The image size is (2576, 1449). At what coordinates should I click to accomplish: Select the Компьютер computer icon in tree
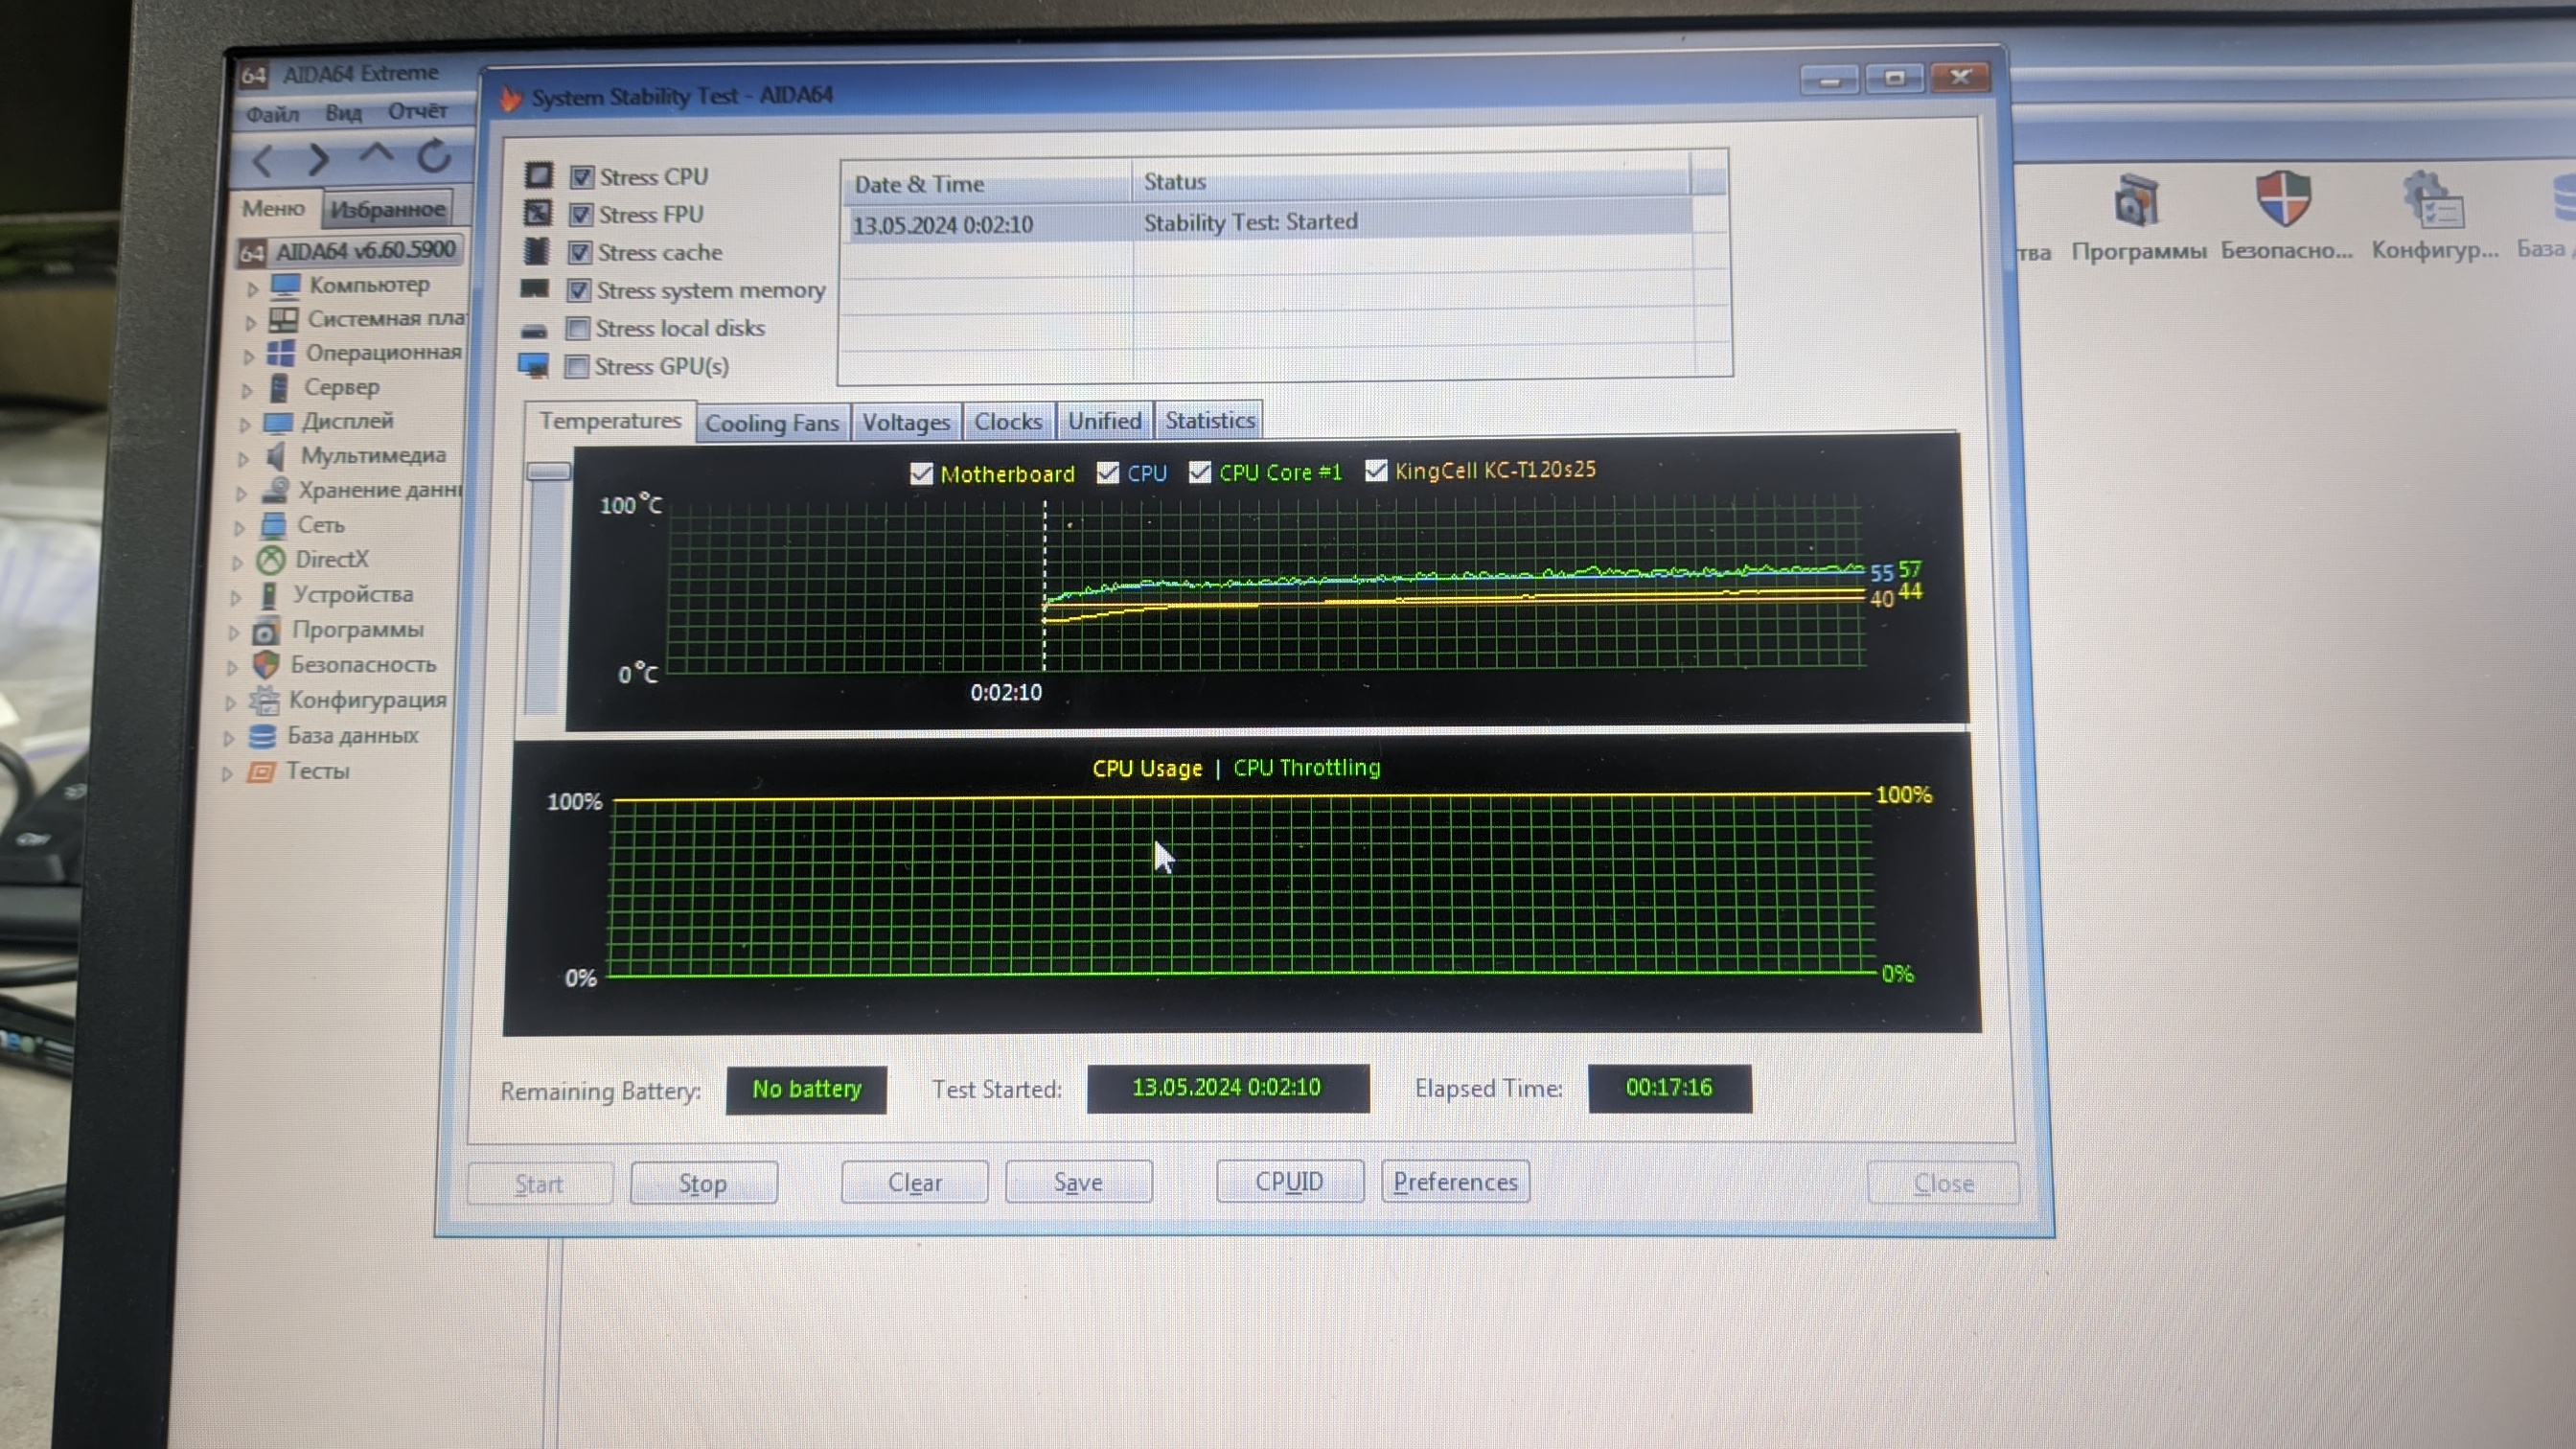(x=286, y=286)
